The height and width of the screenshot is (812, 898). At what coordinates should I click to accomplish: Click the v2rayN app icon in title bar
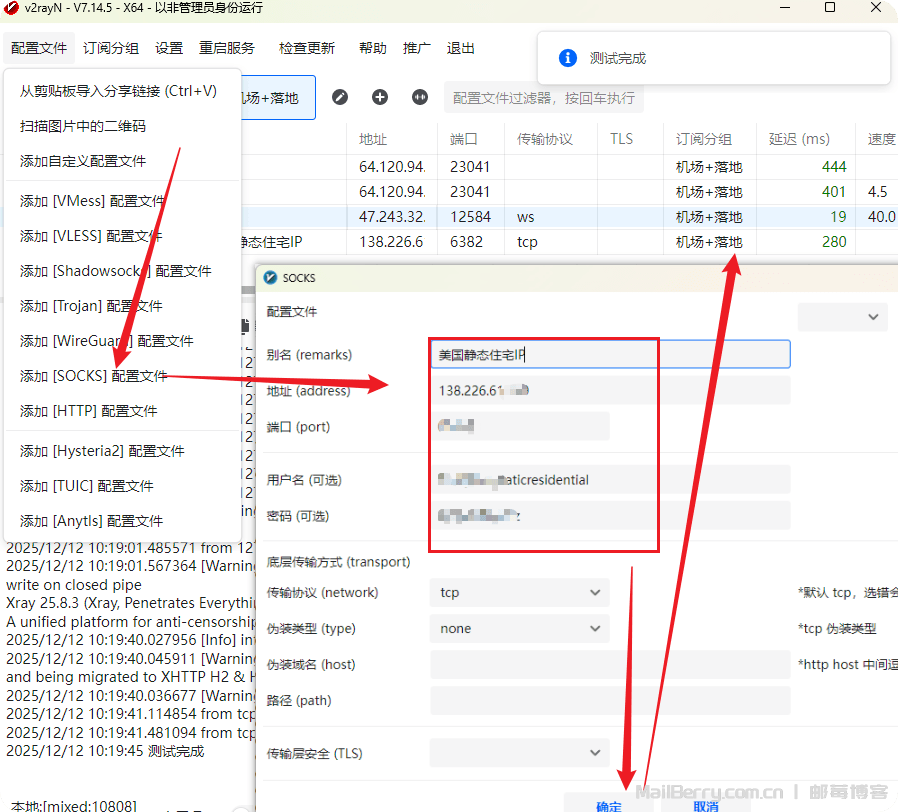coord(12,8)
